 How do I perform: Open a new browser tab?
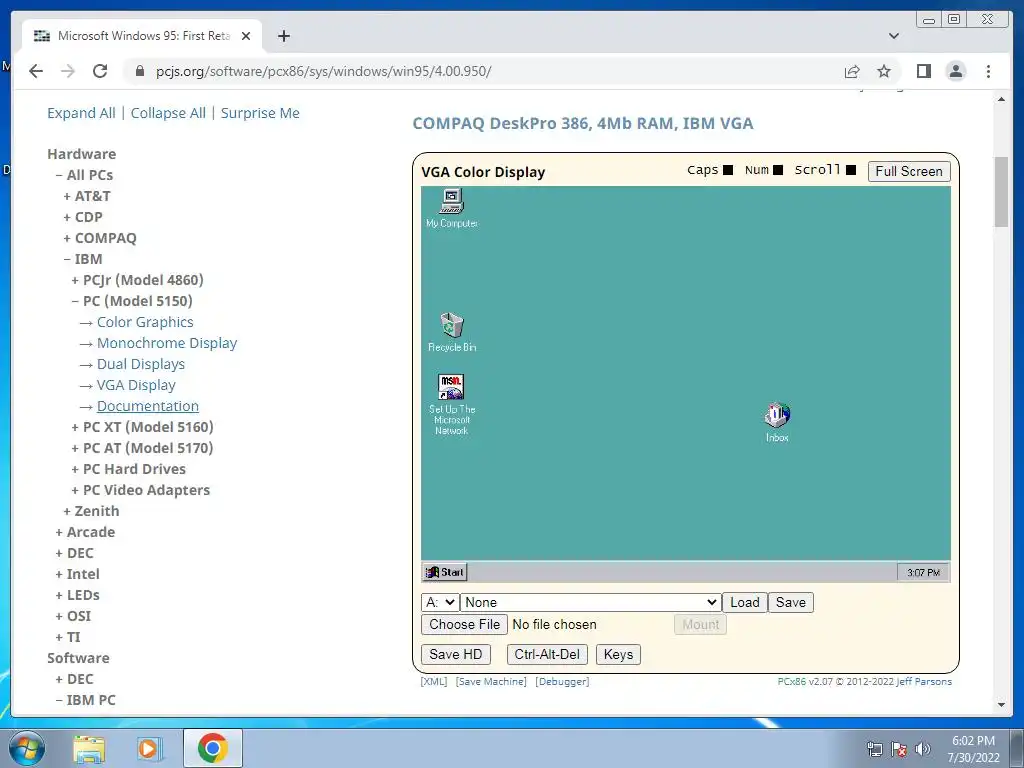pyautogui.click(x=283, y=36)
